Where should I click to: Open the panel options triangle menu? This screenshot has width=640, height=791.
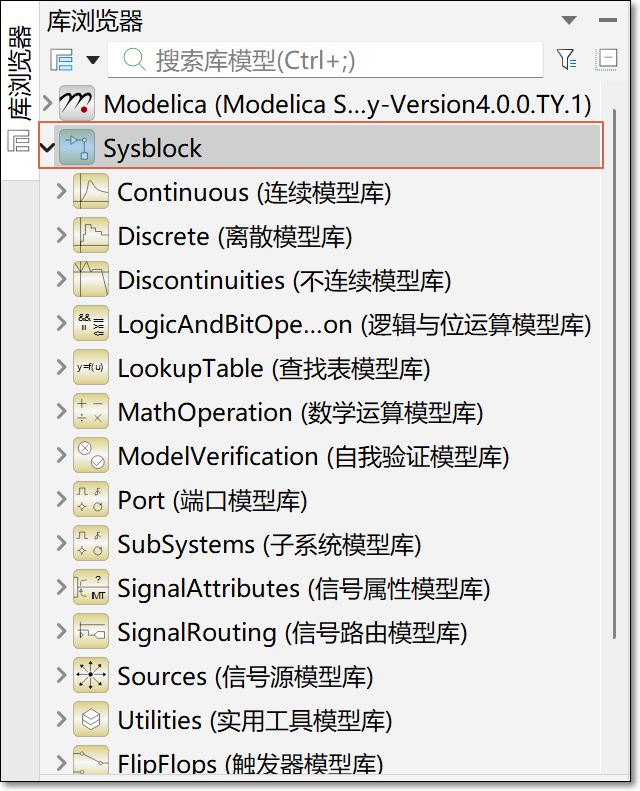tap(569, 20)
